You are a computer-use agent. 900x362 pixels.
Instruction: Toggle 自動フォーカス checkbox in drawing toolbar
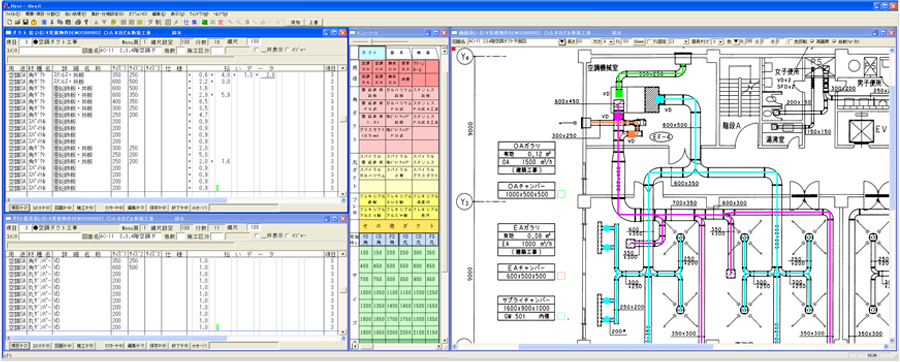pyautogui.click(x=835, y=42)
